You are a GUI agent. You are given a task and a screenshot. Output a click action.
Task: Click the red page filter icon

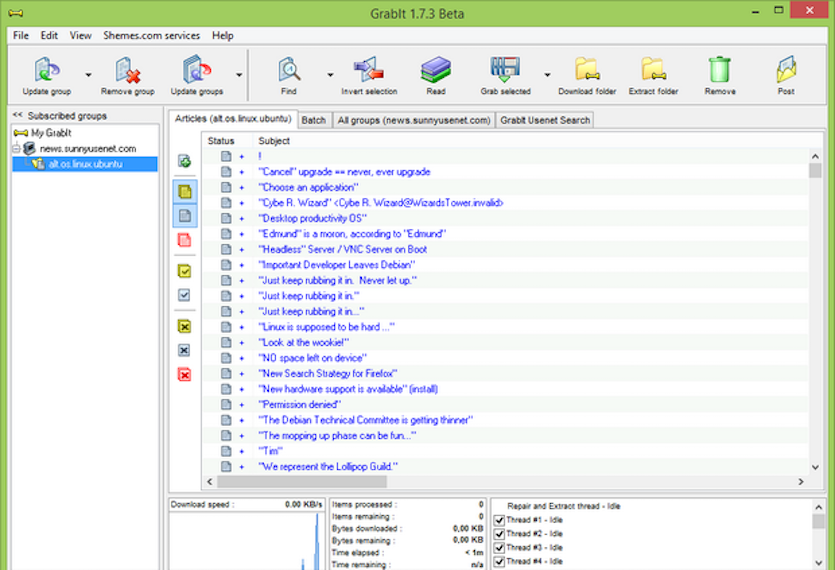click(x=184, y=240)
